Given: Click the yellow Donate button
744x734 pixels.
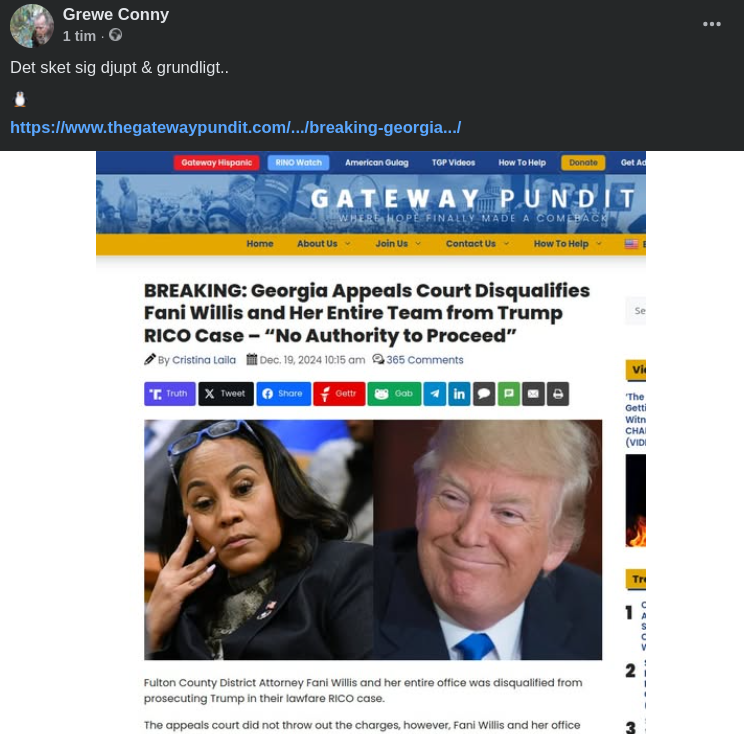Looking at the screenshot, I should click(x=583, y=163).
